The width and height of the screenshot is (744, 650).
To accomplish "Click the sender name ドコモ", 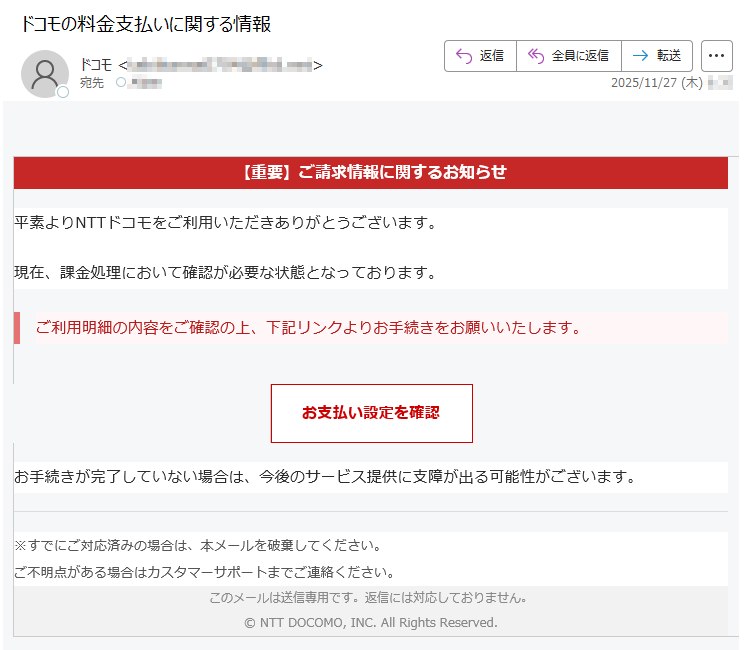I will pyautogui.click(x=96, y=65).
